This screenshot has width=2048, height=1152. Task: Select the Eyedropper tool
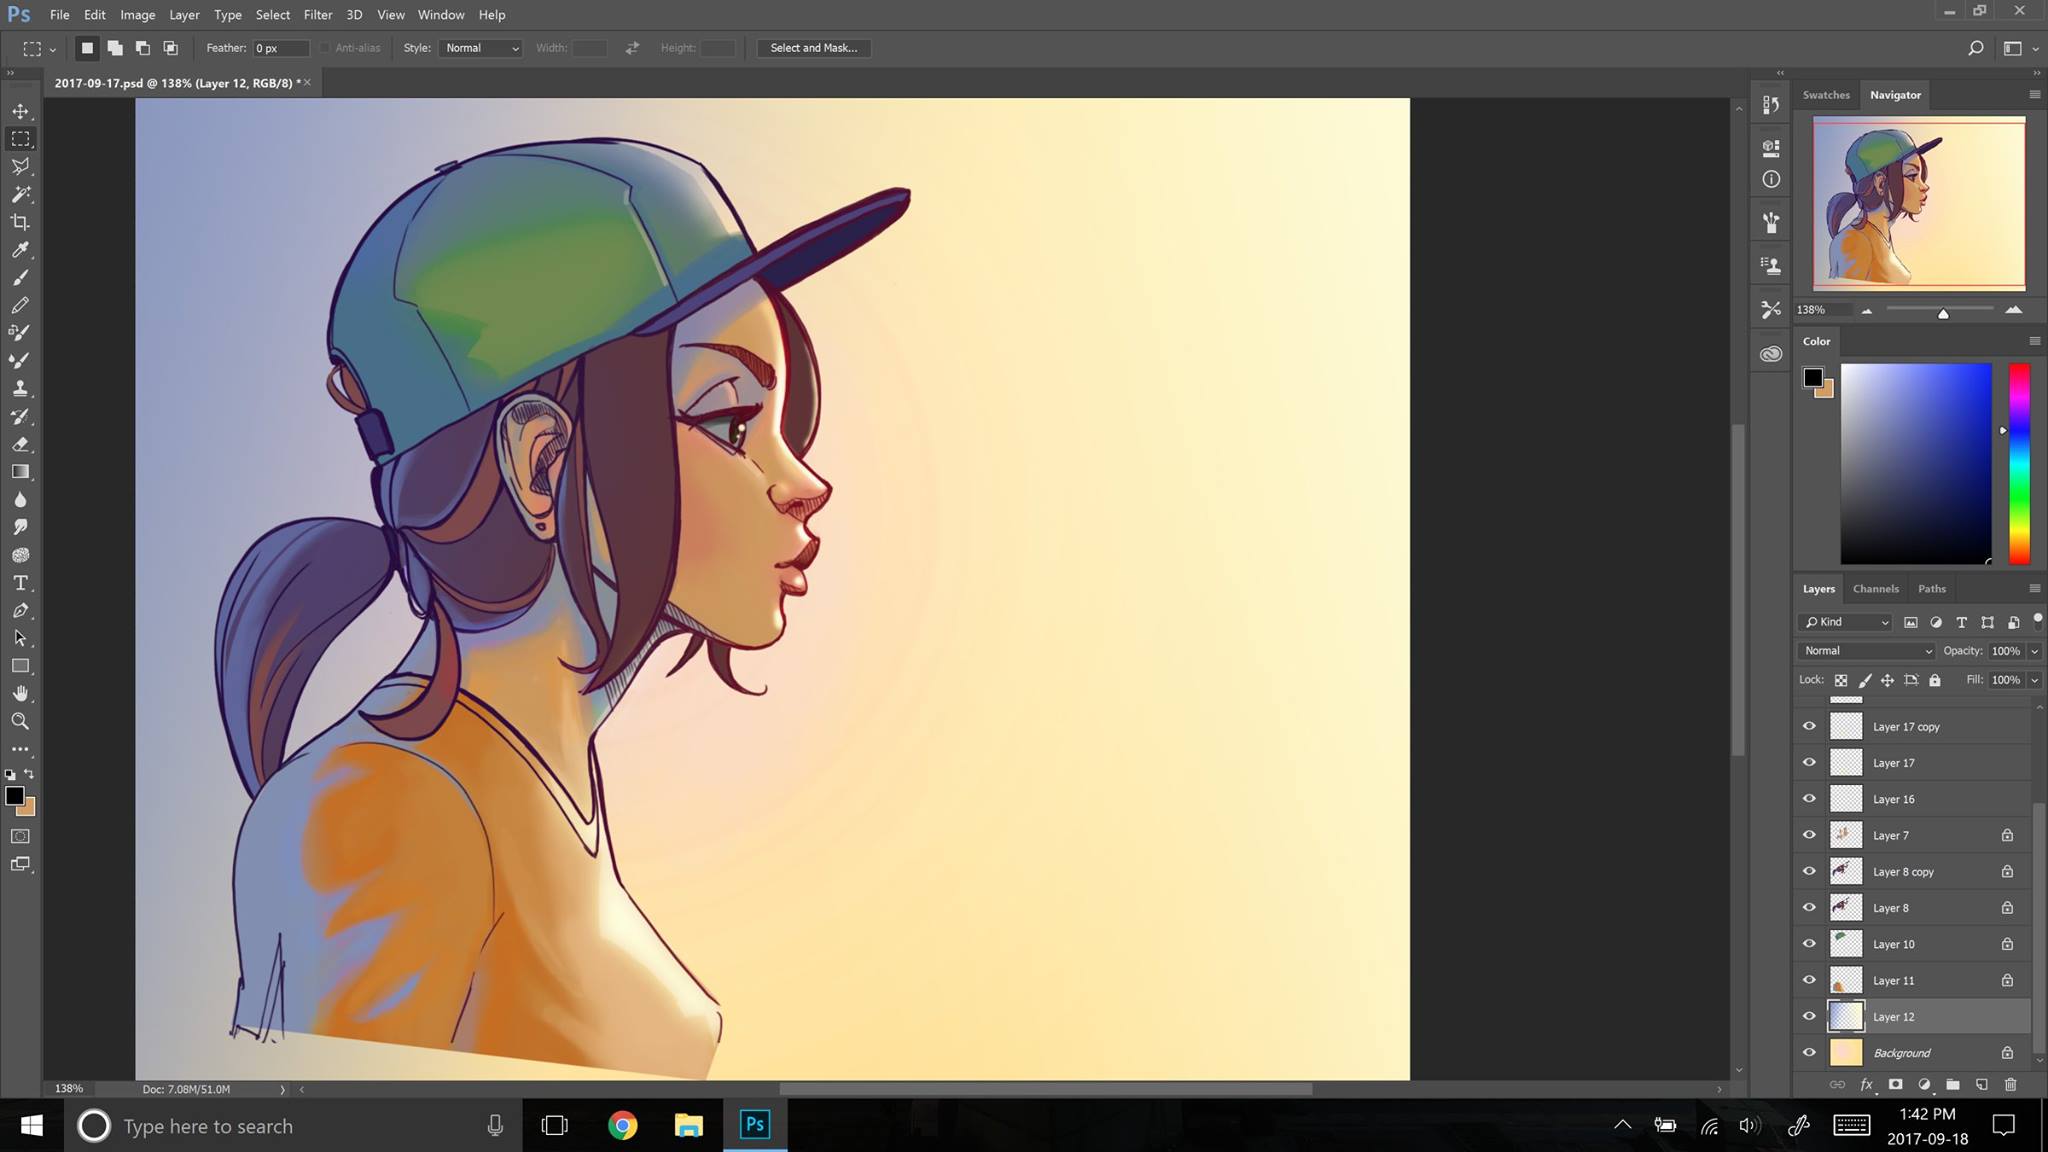pos(20,250)
